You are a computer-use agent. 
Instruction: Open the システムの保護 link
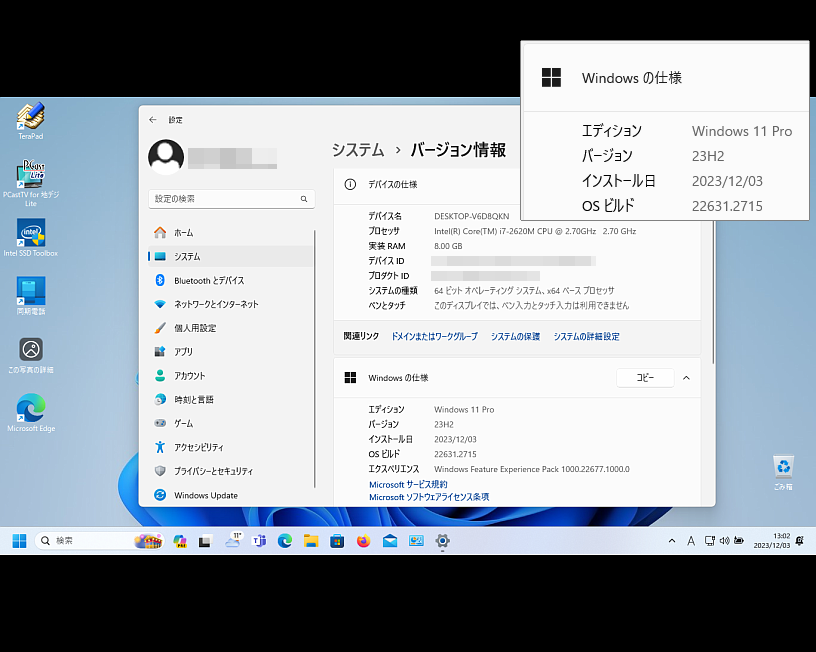point(515,337)
